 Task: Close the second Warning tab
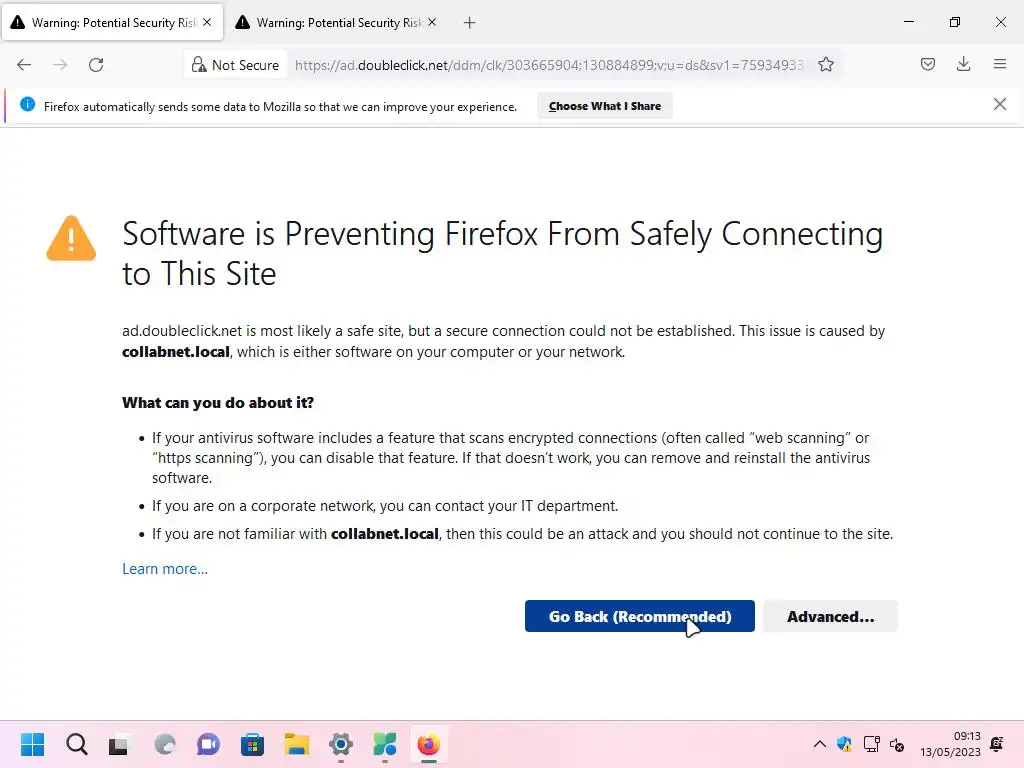point(432,22)
